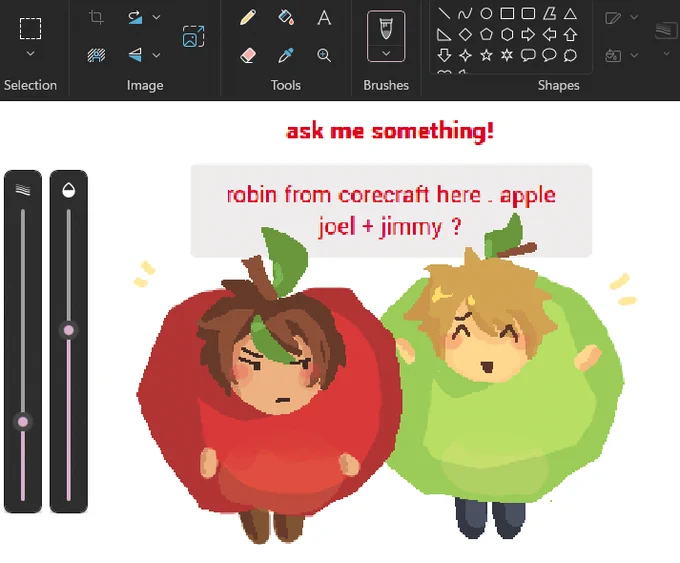Click the 'ask me something!' text on canvas
680x563 pixels.
click(x=390, y=131)
